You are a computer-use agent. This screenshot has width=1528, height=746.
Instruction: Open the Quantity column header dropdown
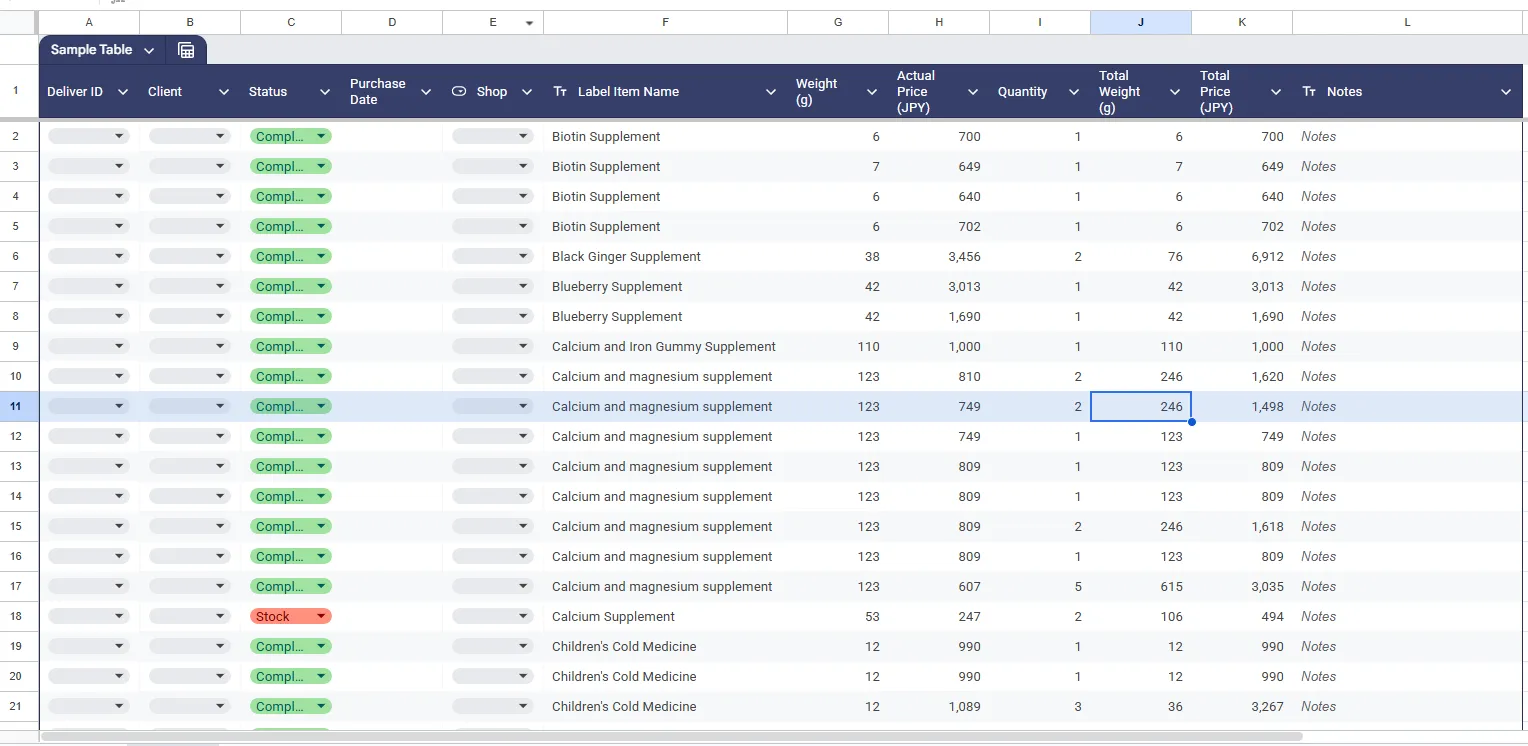tap(1074, 92)
